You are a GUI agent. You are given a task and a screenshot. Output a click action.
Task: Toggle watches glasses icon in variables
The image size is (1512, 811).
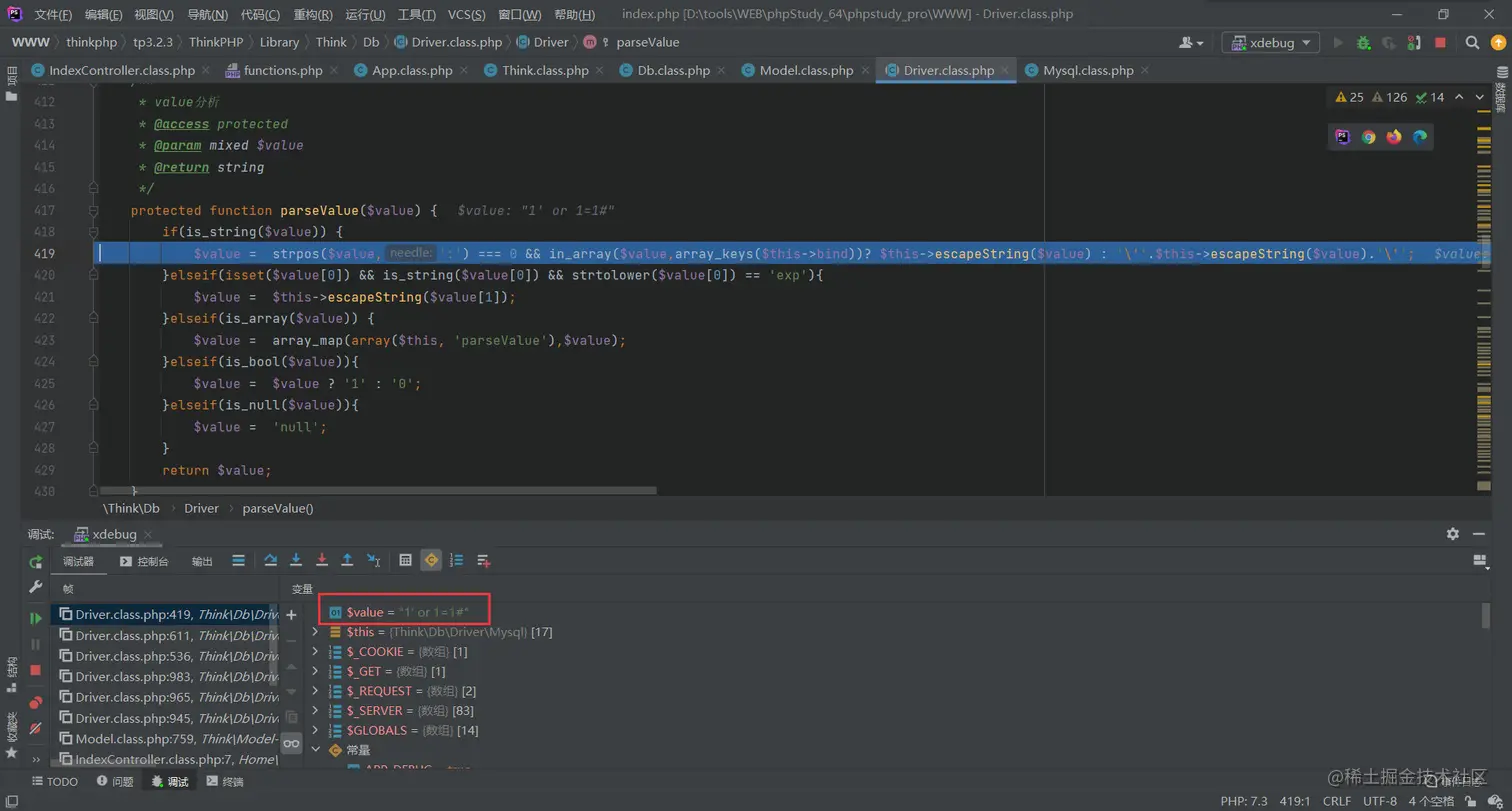[x=291, y=743]
